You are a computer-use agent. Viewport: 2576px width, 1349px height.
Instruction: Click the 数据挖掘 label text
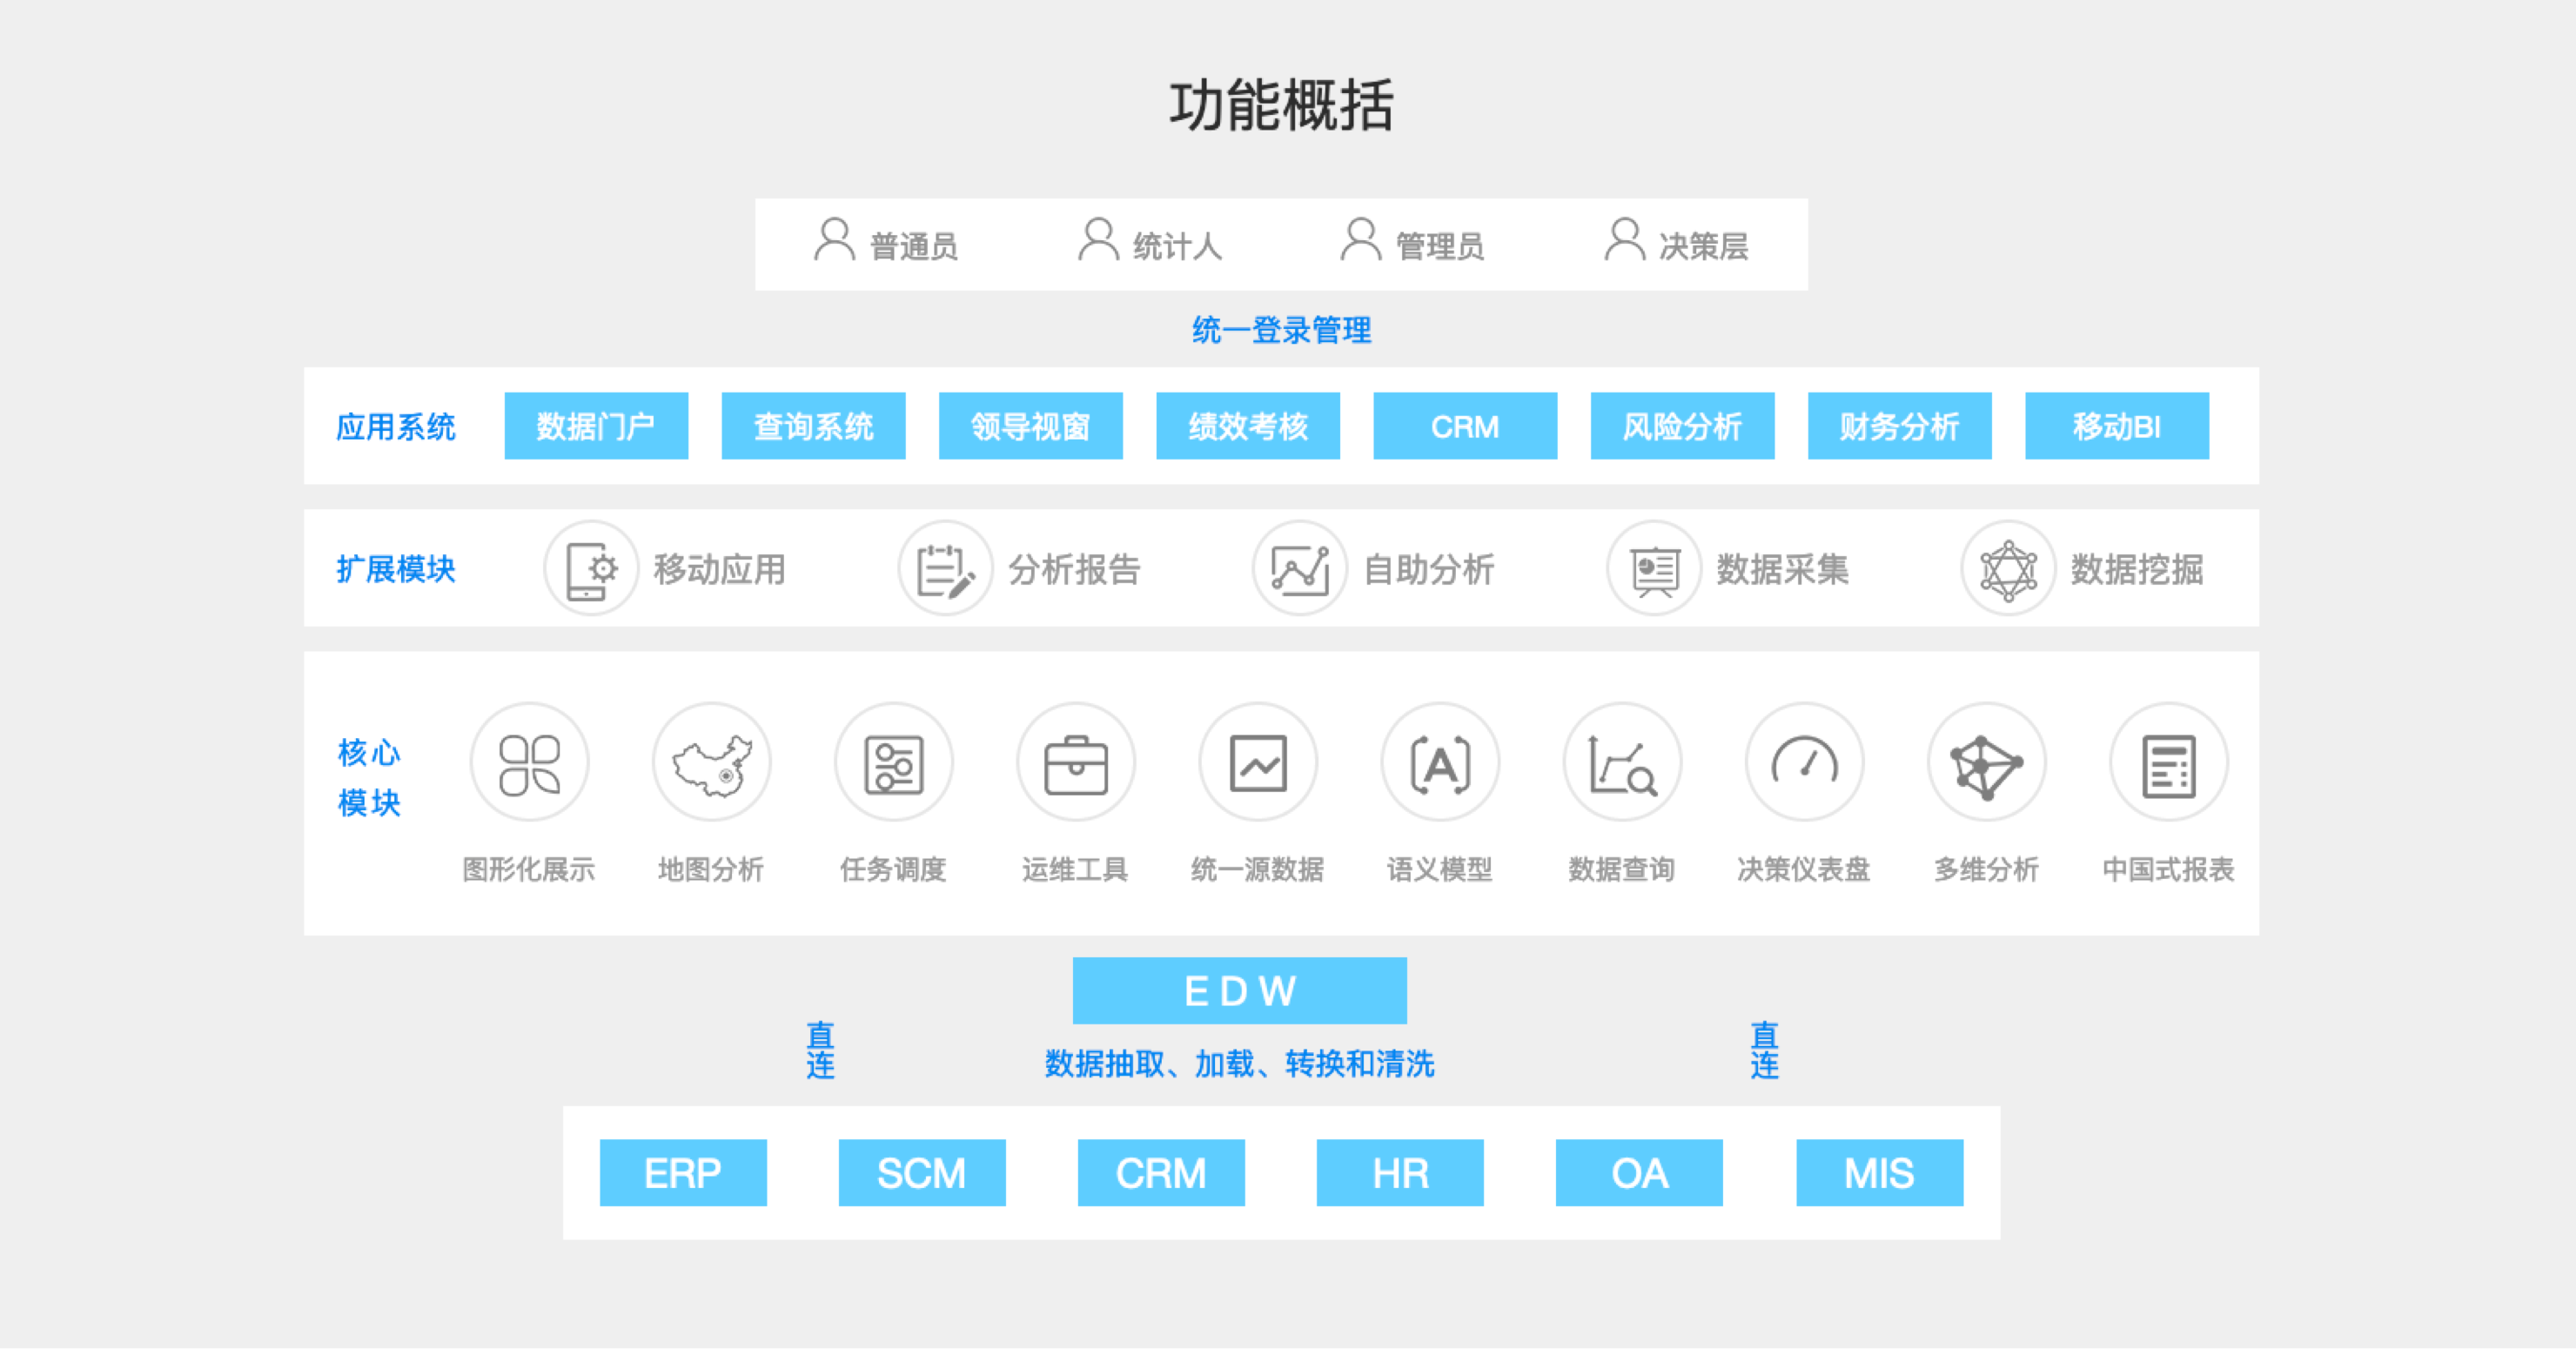pyautogui.click(x=2137, y=569)
